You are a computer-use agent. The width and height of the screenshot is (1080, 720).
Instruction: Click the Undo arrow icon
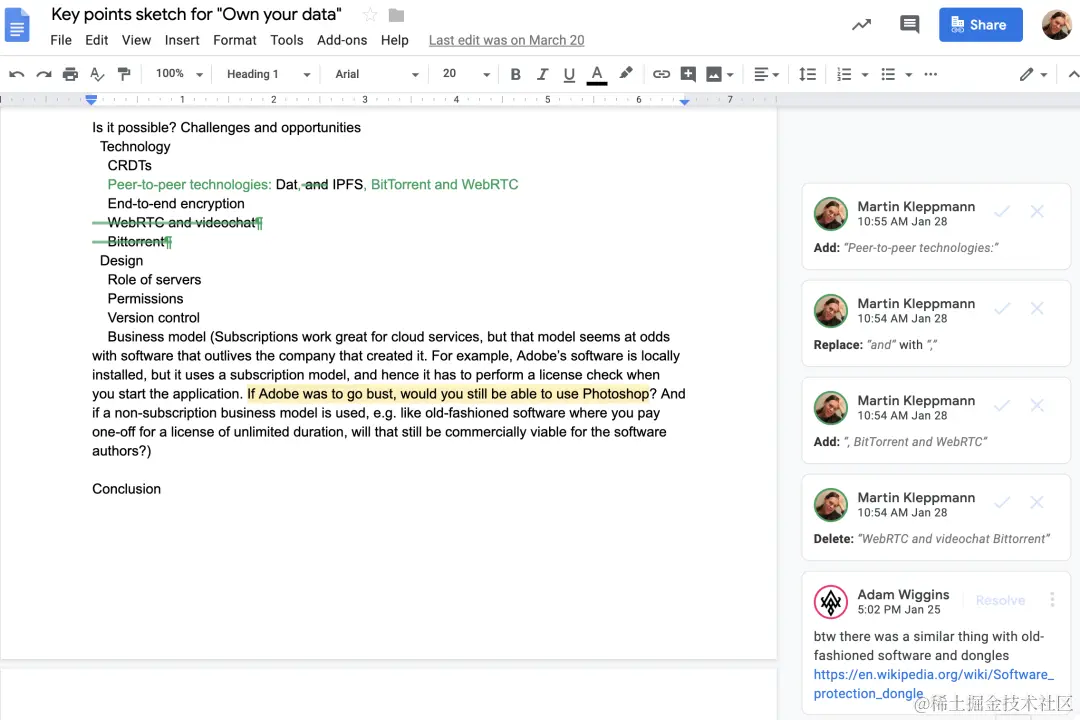click(x=17, y=74)
